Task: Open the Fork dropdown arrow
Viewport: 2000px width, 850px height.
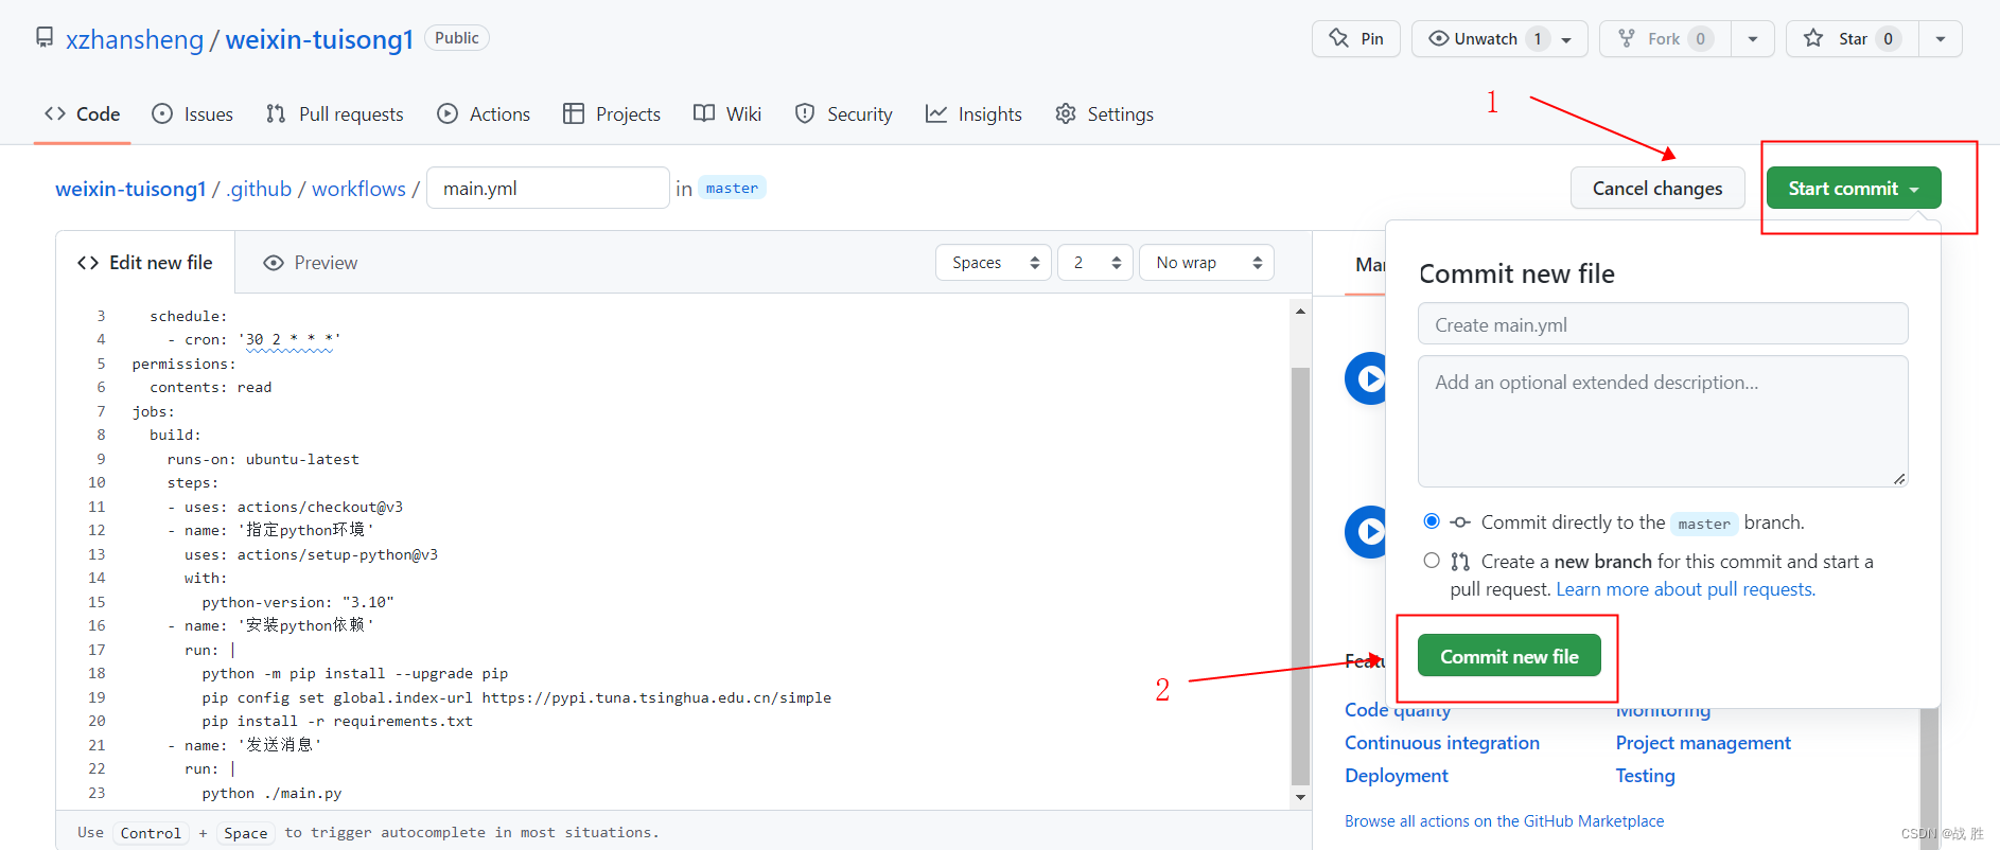Action: [x=1753, y=39]
